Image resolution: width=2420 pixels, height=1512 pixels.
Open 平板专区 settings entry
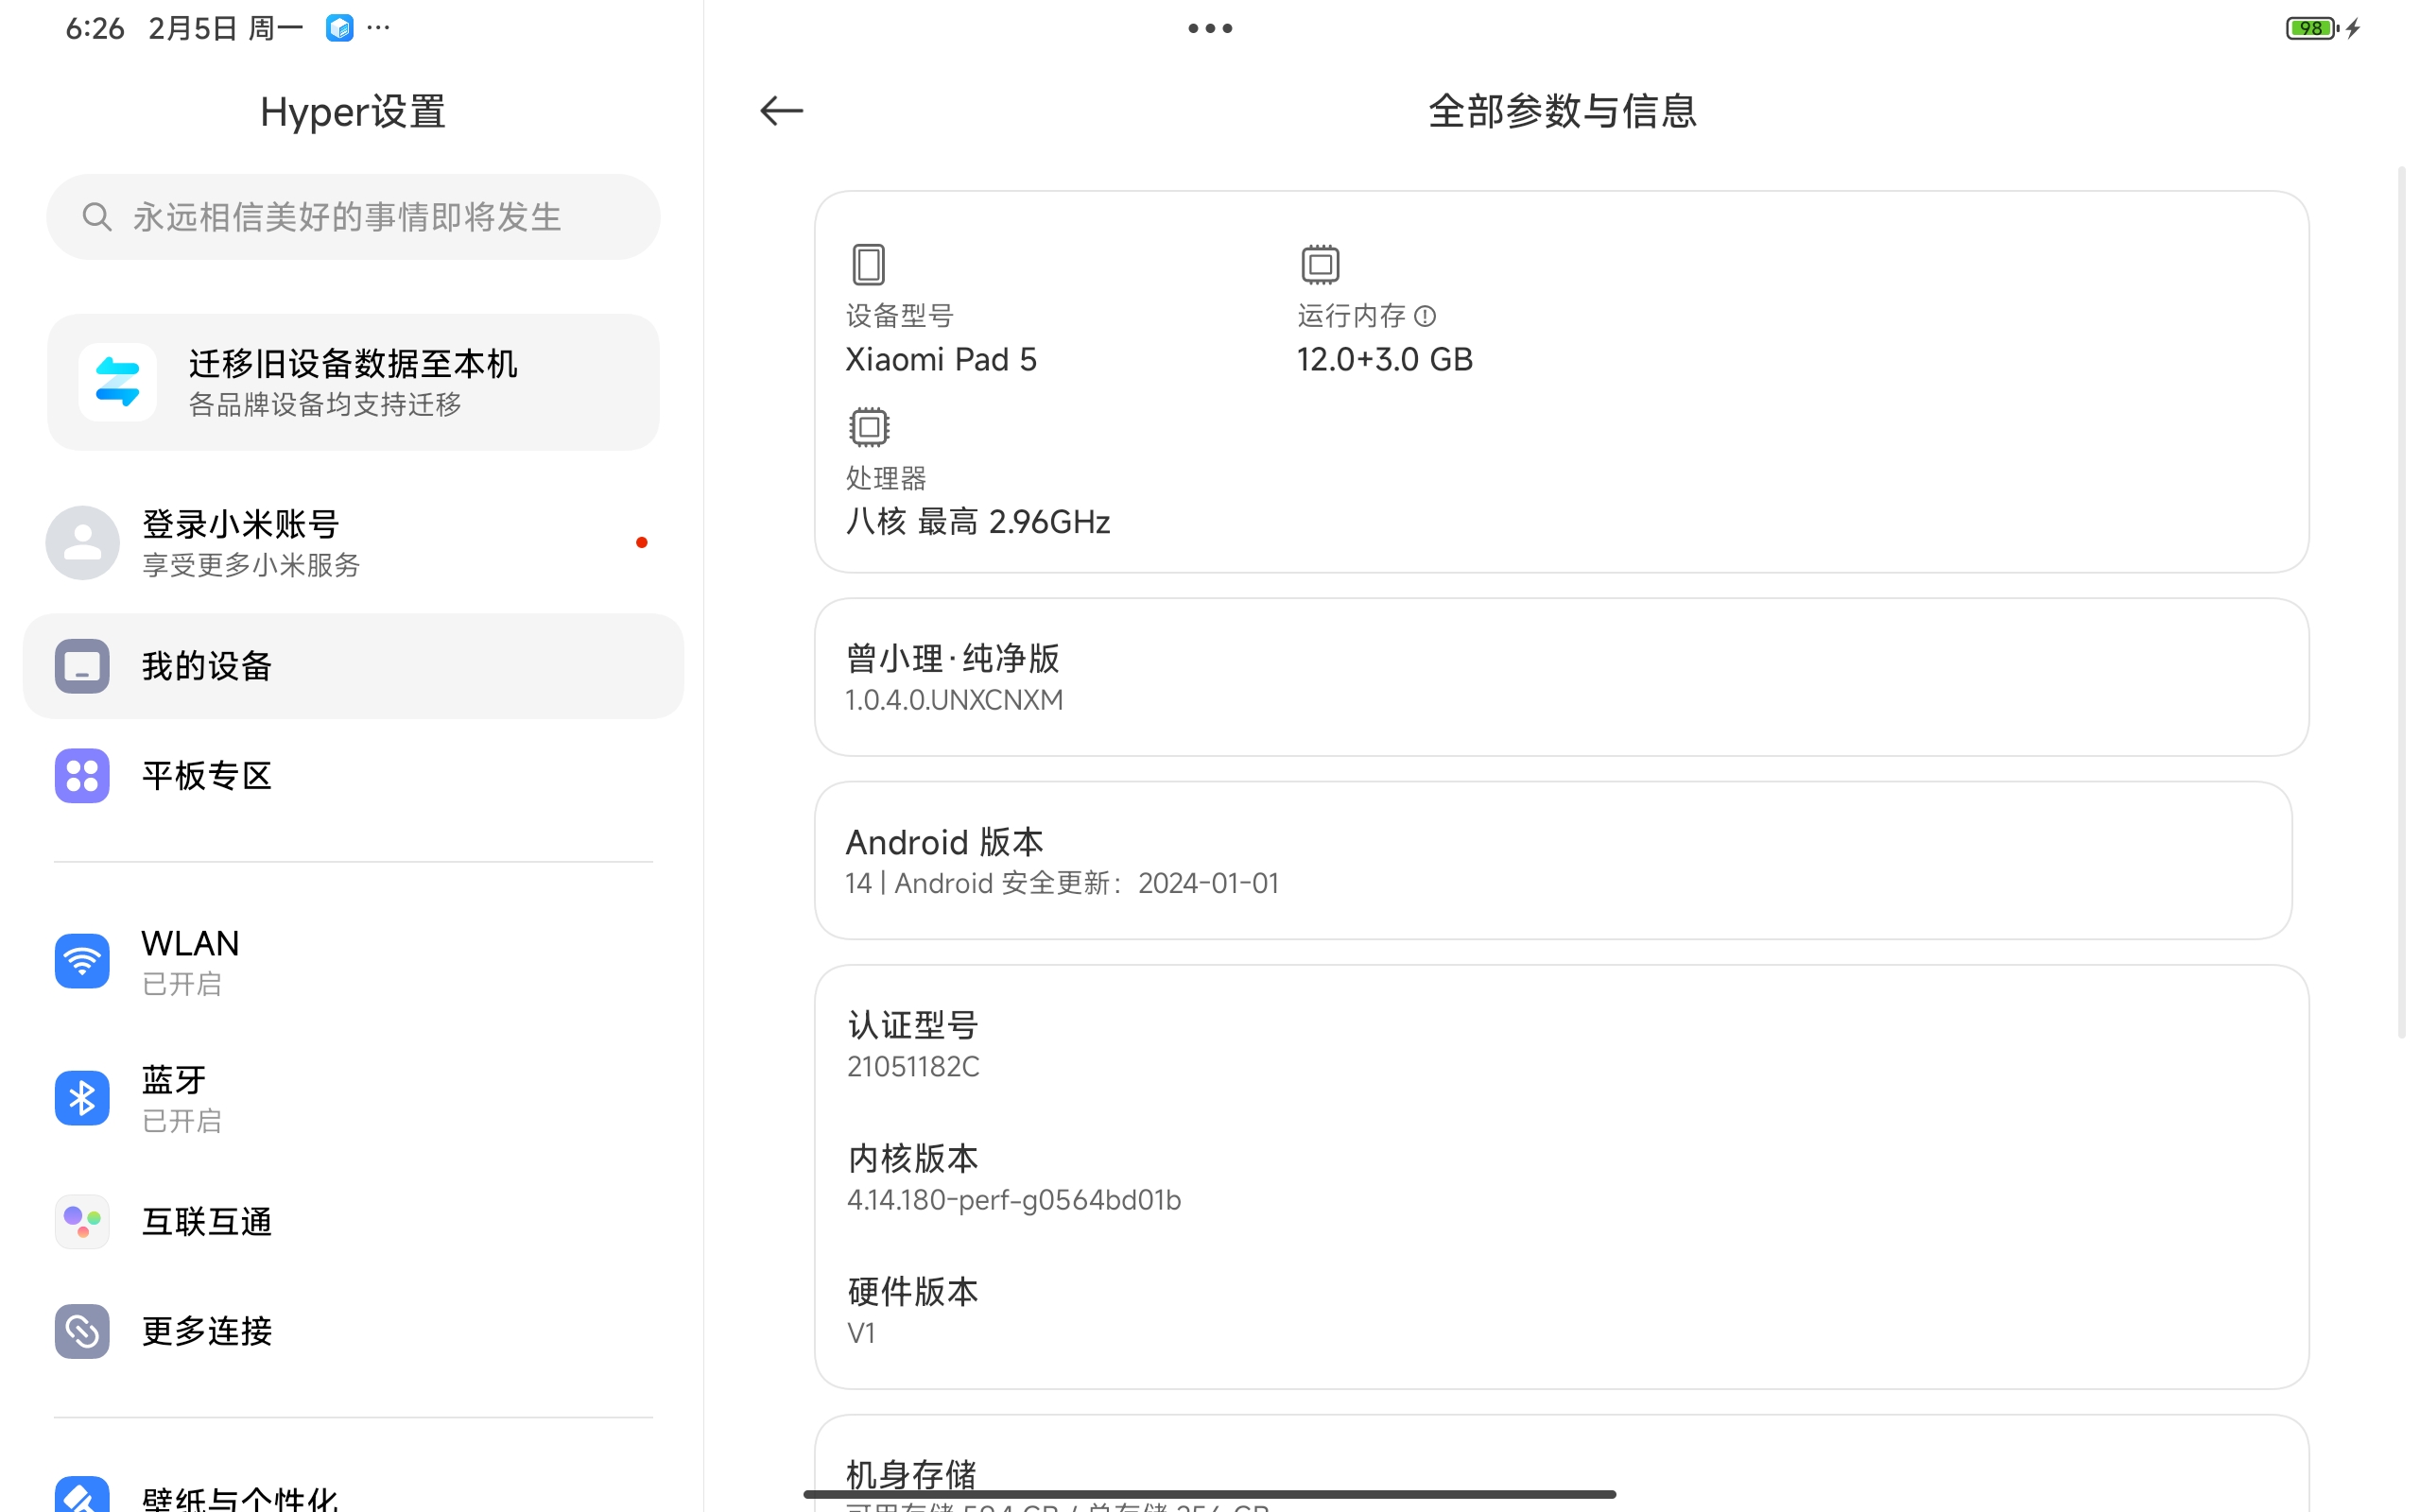coord(353,776)
